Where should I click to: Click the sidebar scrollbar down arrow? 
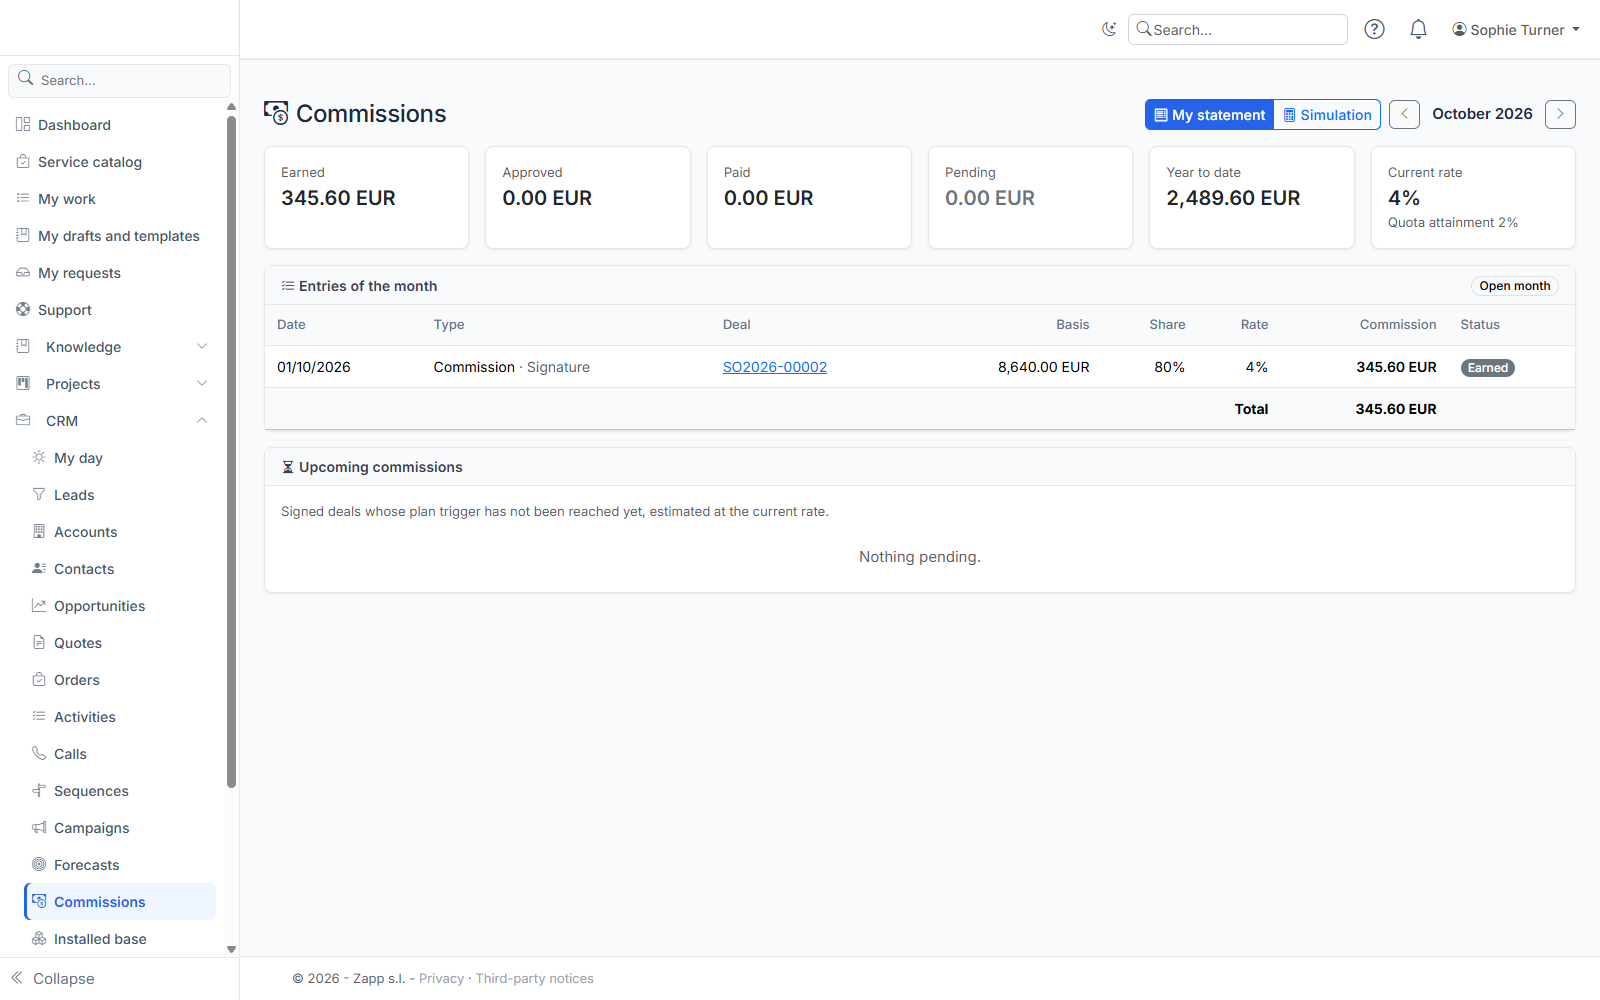click(231, 950)
